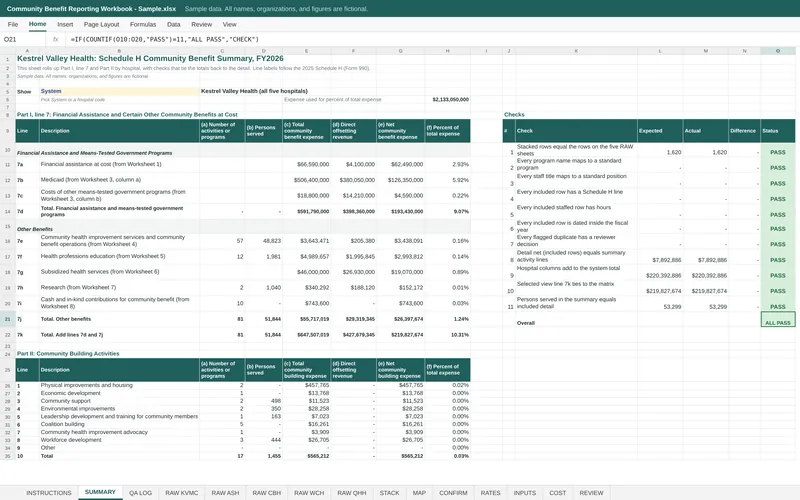Click the SUMMARY sheet tab
This screenshot has width=800, height=500.
100,492
